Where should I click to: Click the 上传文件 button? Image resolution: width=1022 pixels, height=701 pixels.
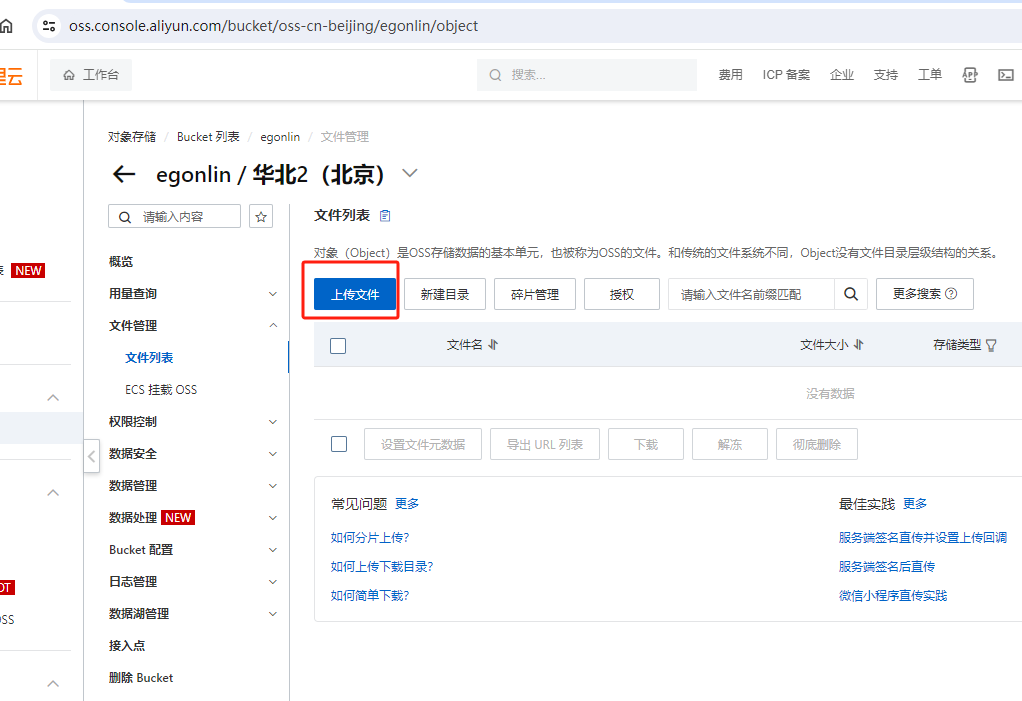pos(355,294)
